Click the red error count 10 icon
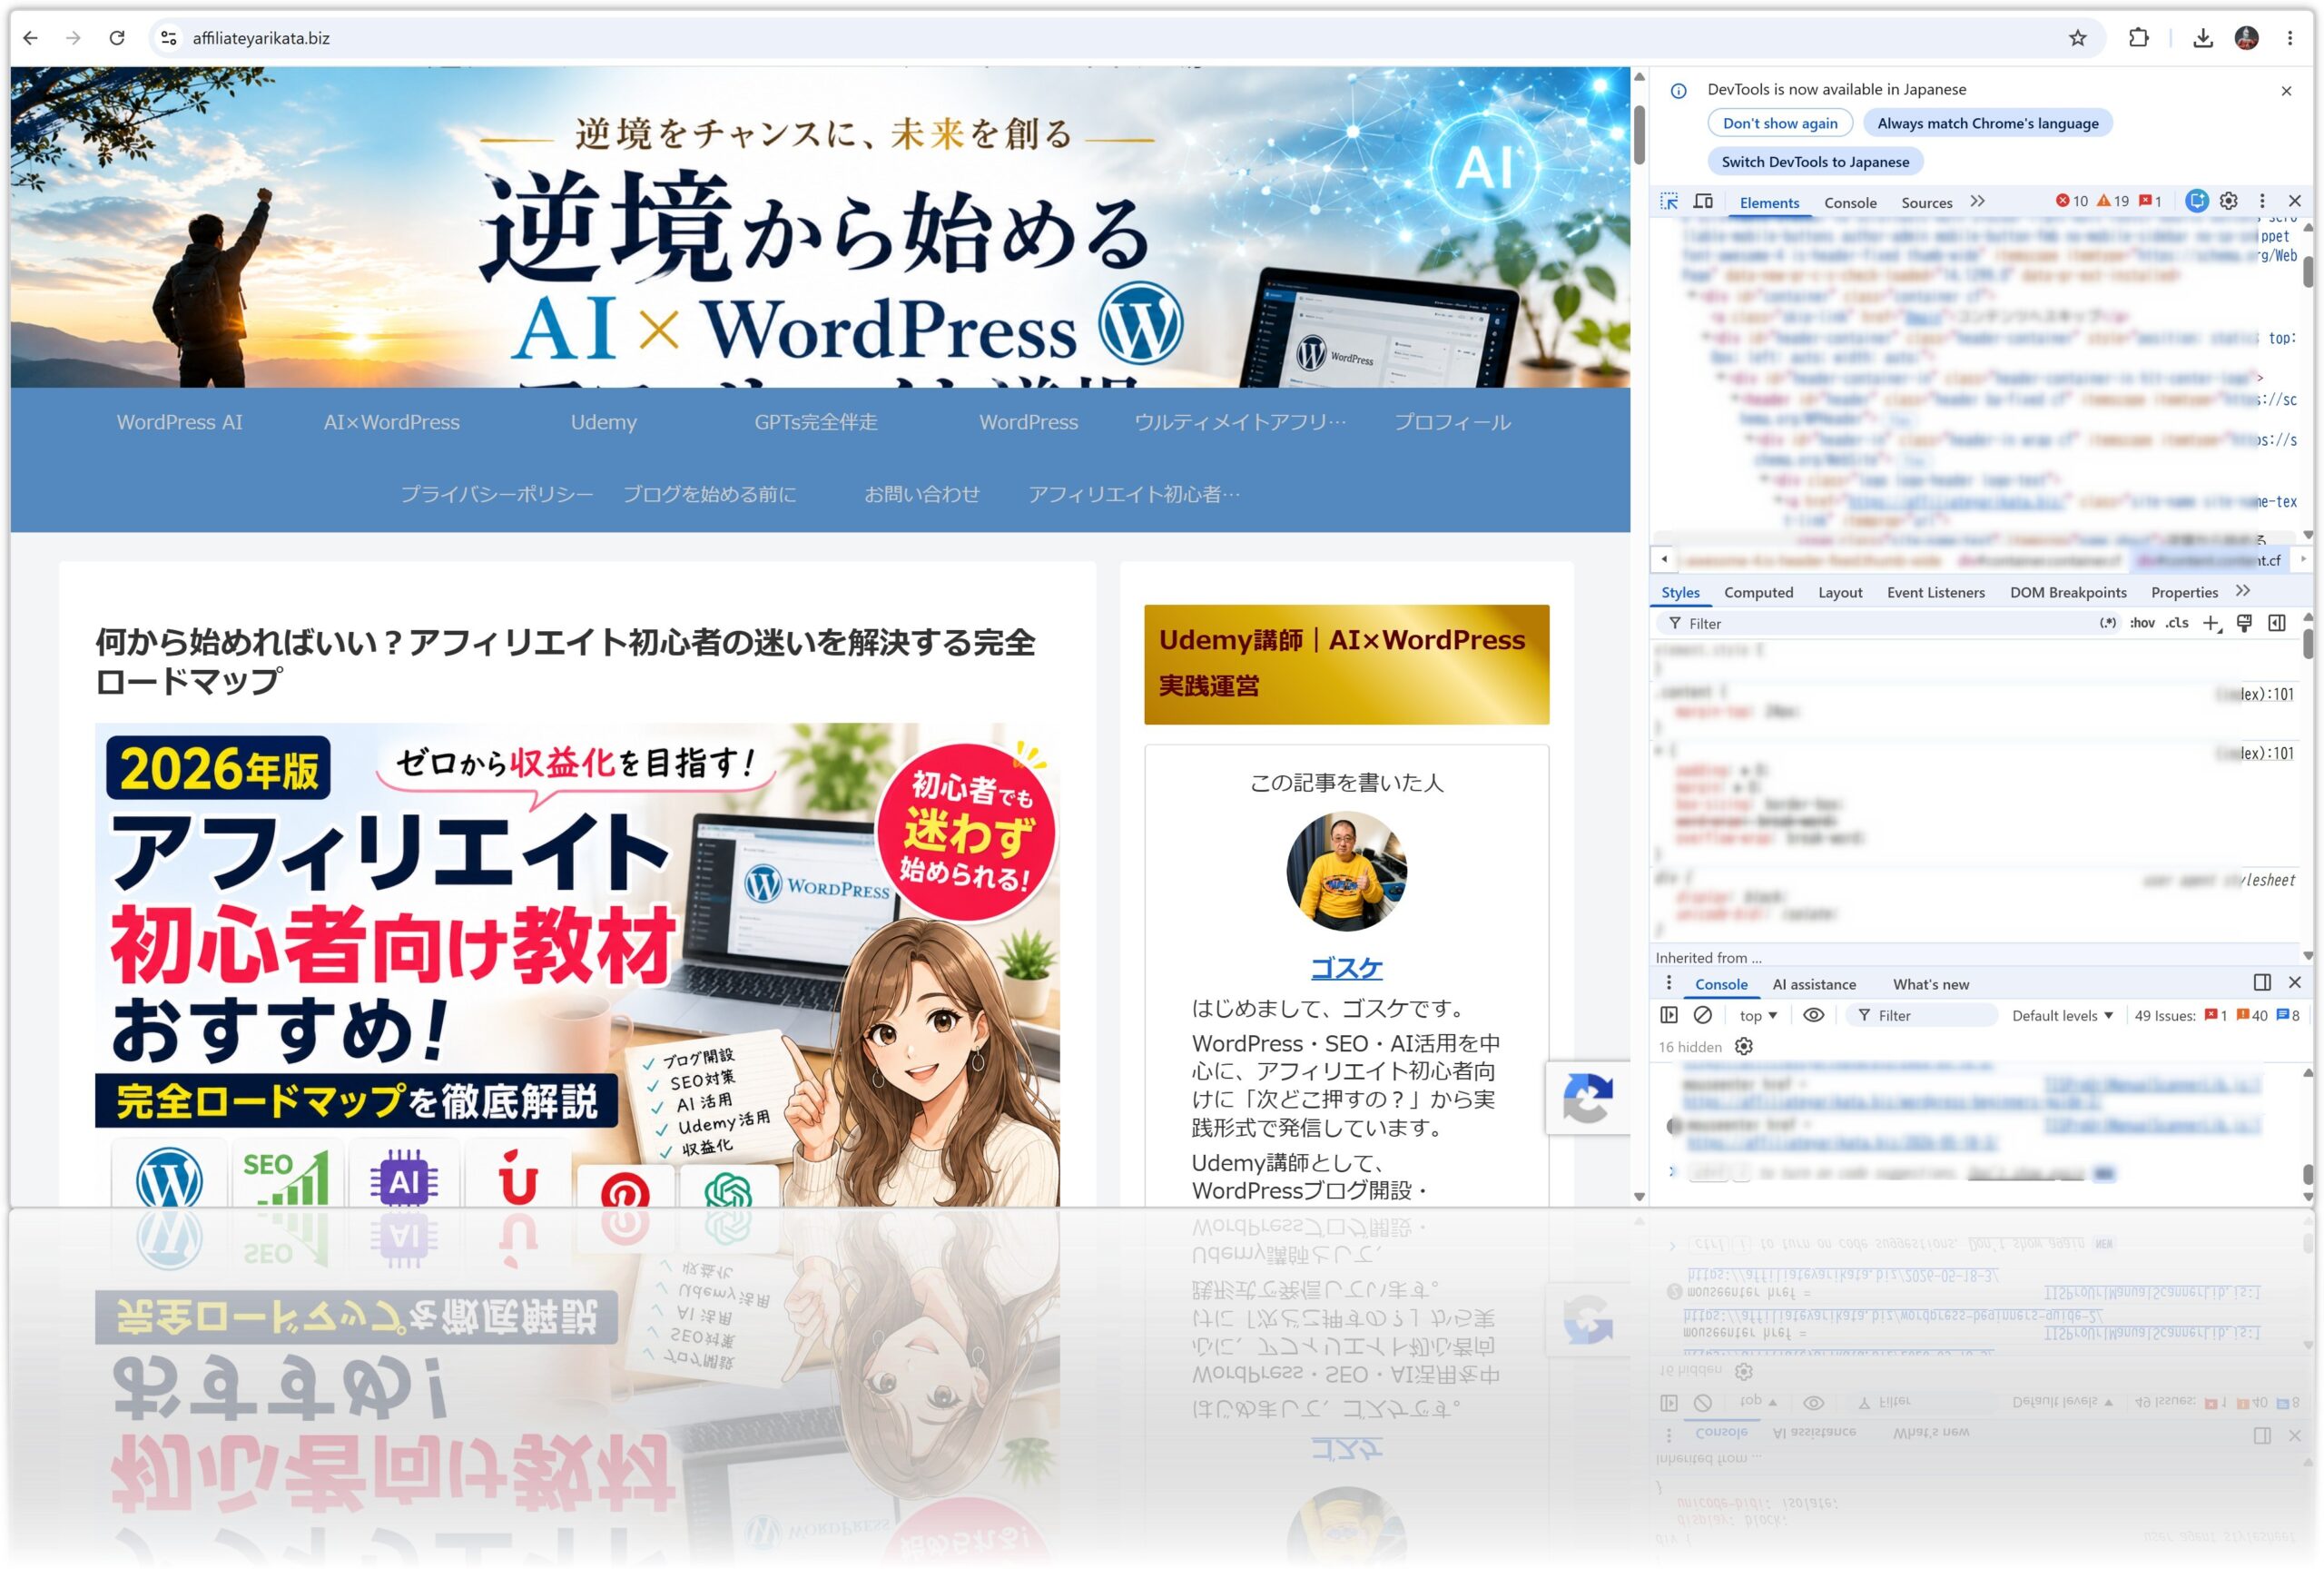This screenshot has width=2324, height=1578. 2072,201
